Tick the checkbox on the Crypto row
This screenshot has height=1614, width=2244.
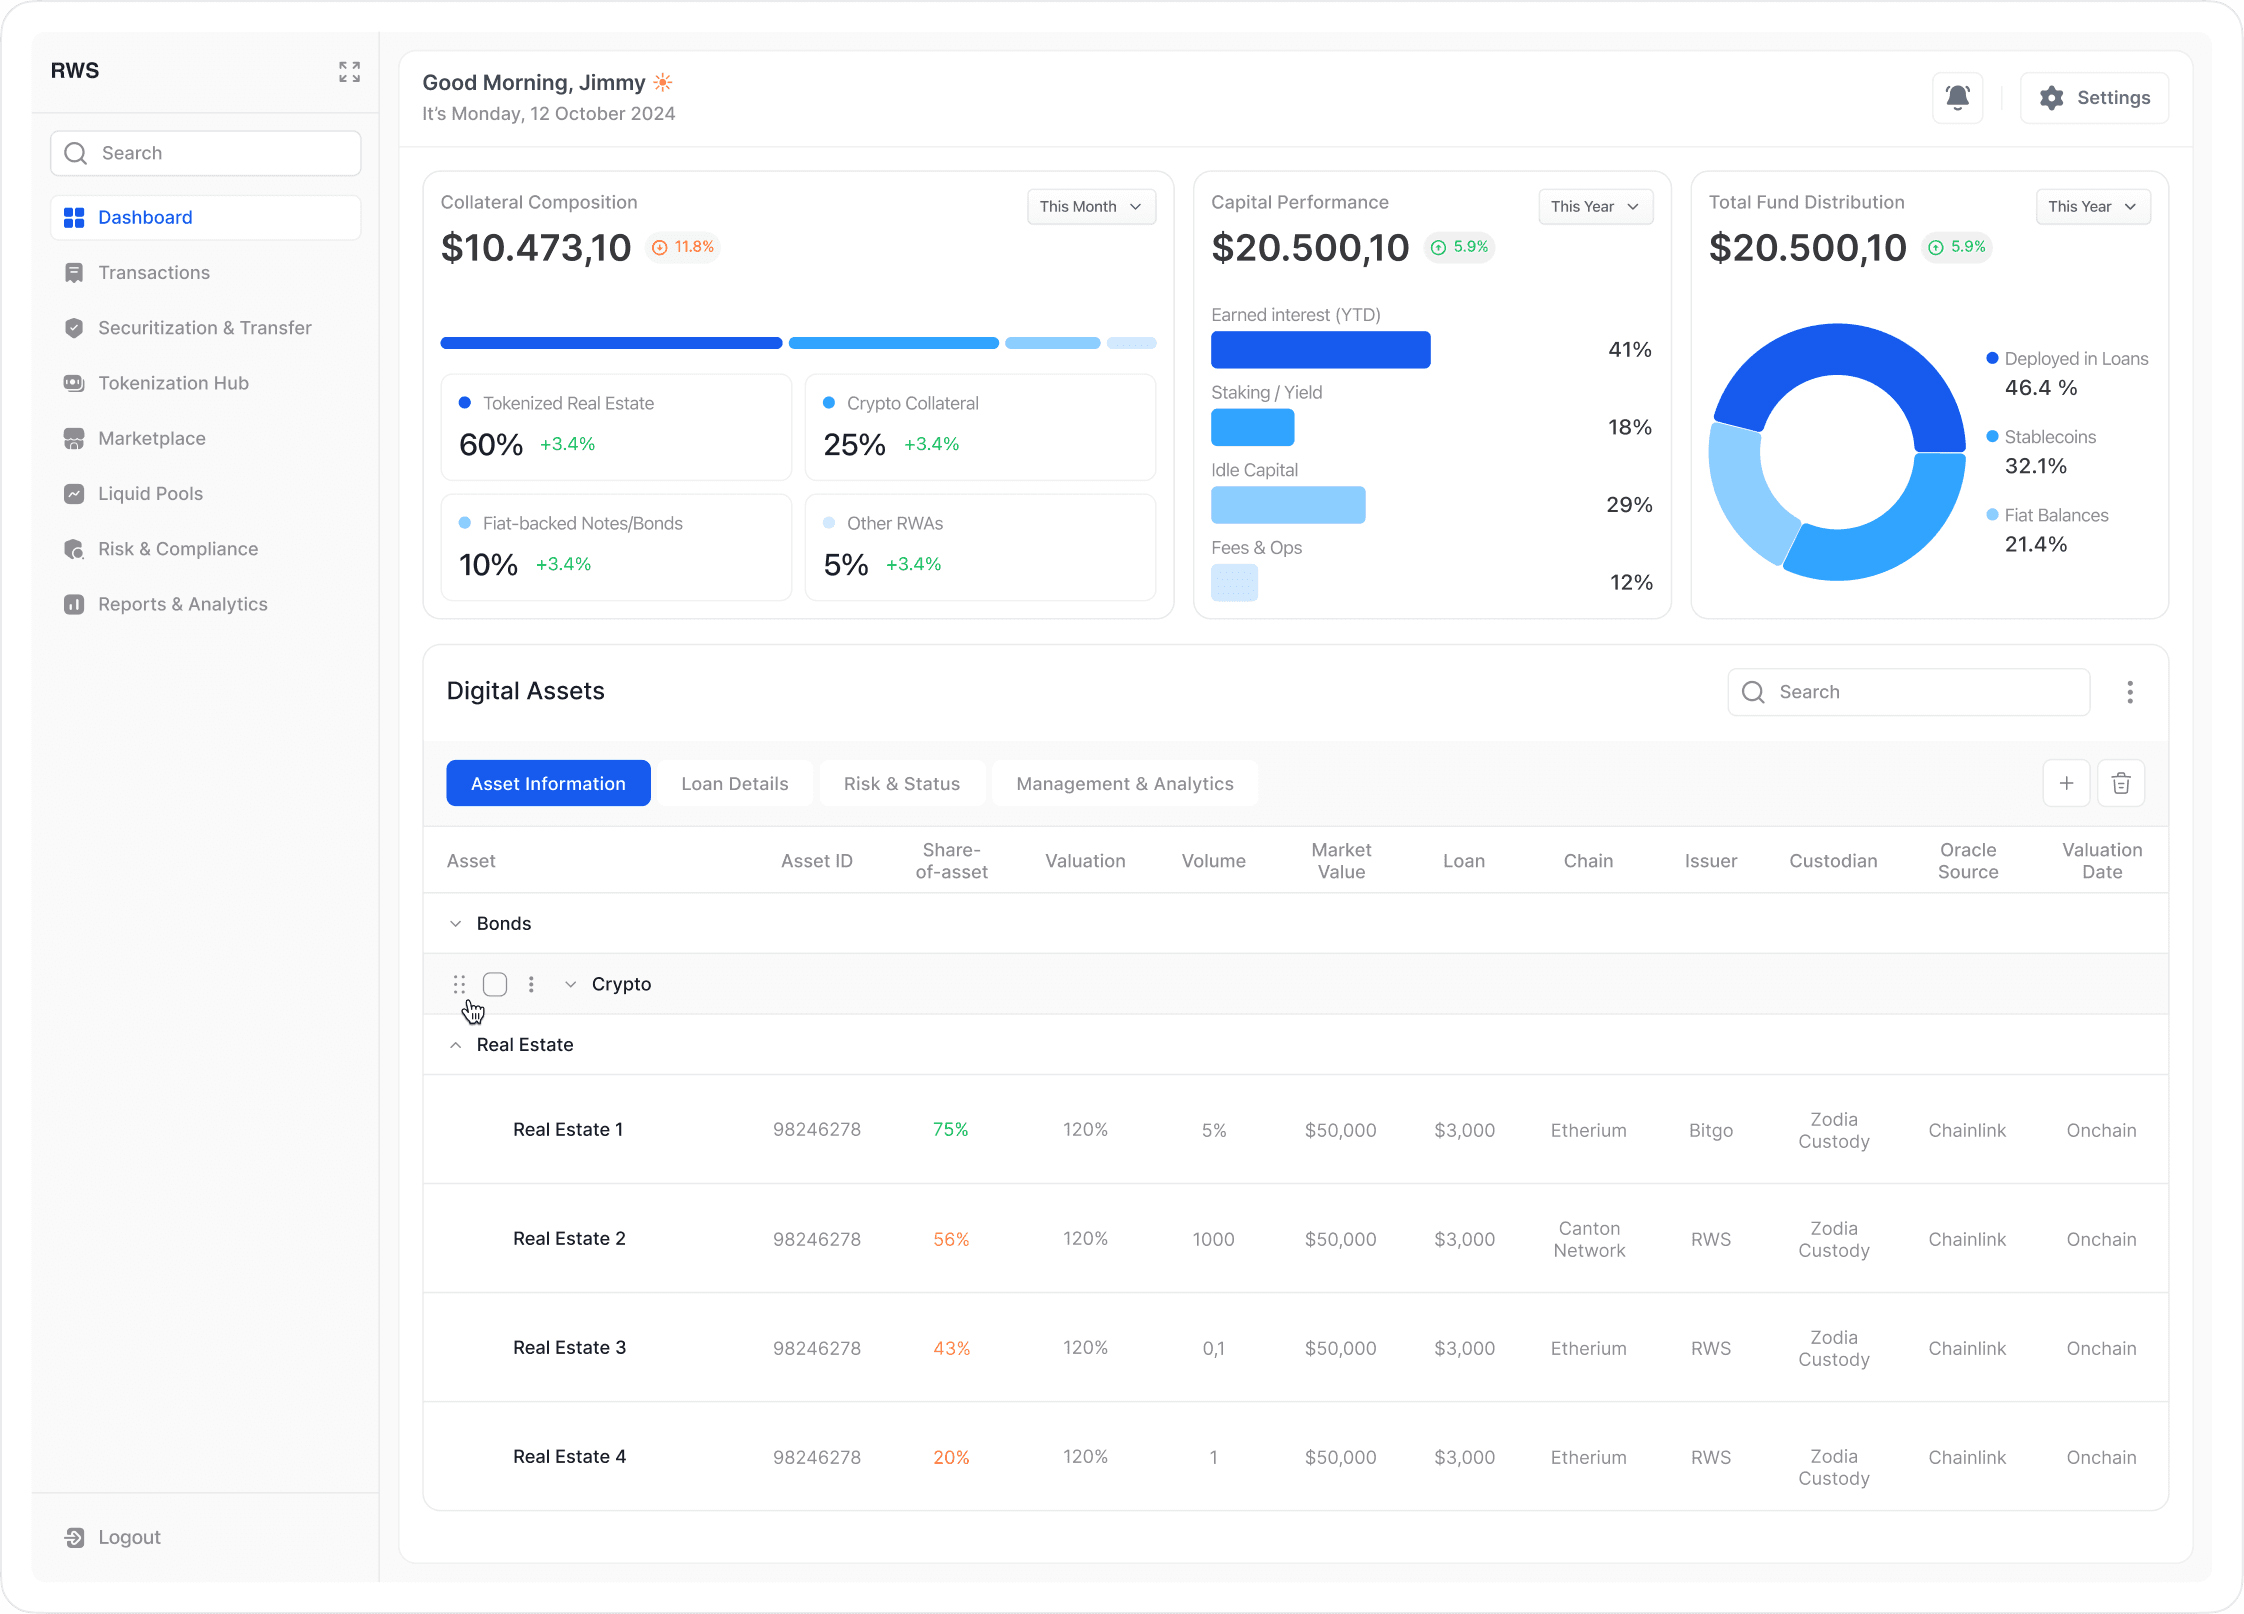[x=495, y=985]
